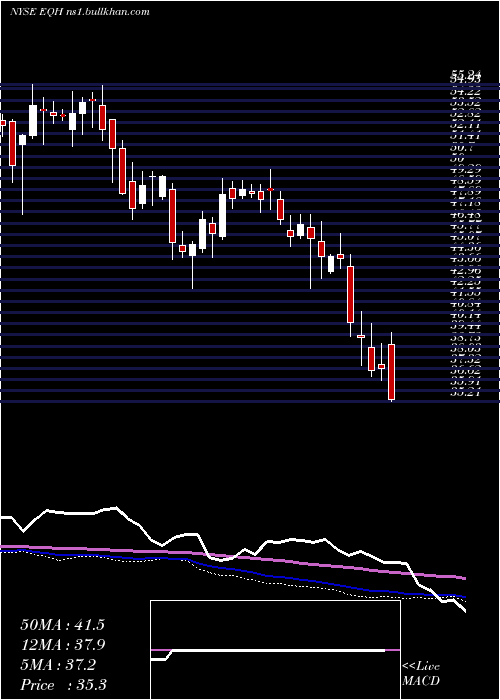The width and height of the screenshot is (500, 700).
Task: Click the 35.91 price axis label
Action: tap(466, 382)
